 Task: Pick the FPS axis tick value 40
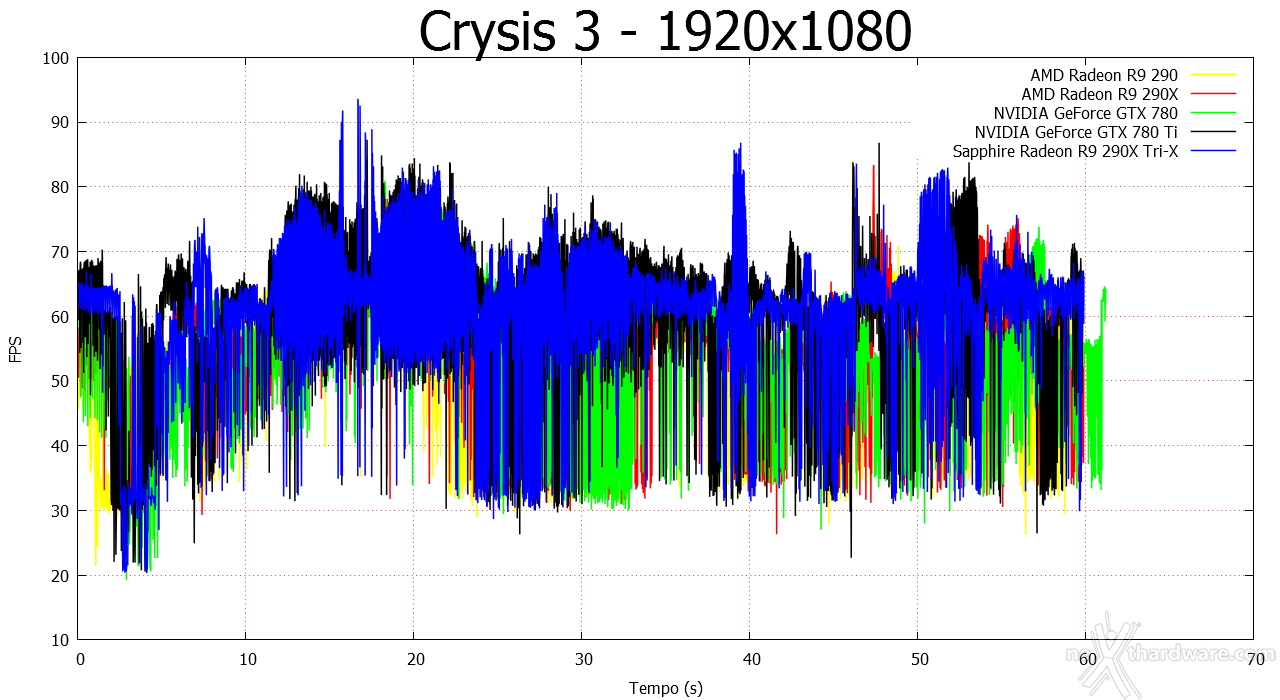tap(60, 446)
